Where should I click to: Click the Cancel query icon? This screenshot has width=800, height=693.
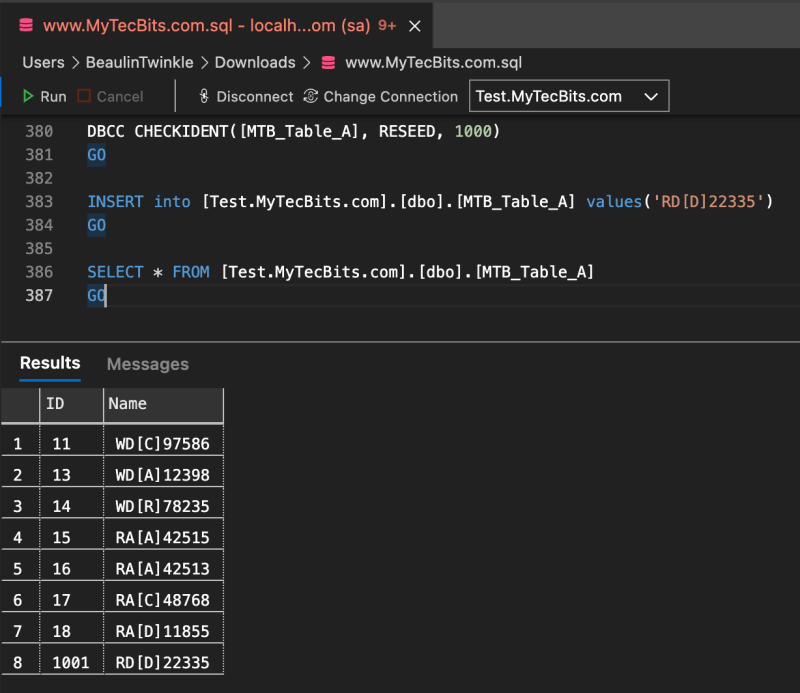[x=83, y=96]
